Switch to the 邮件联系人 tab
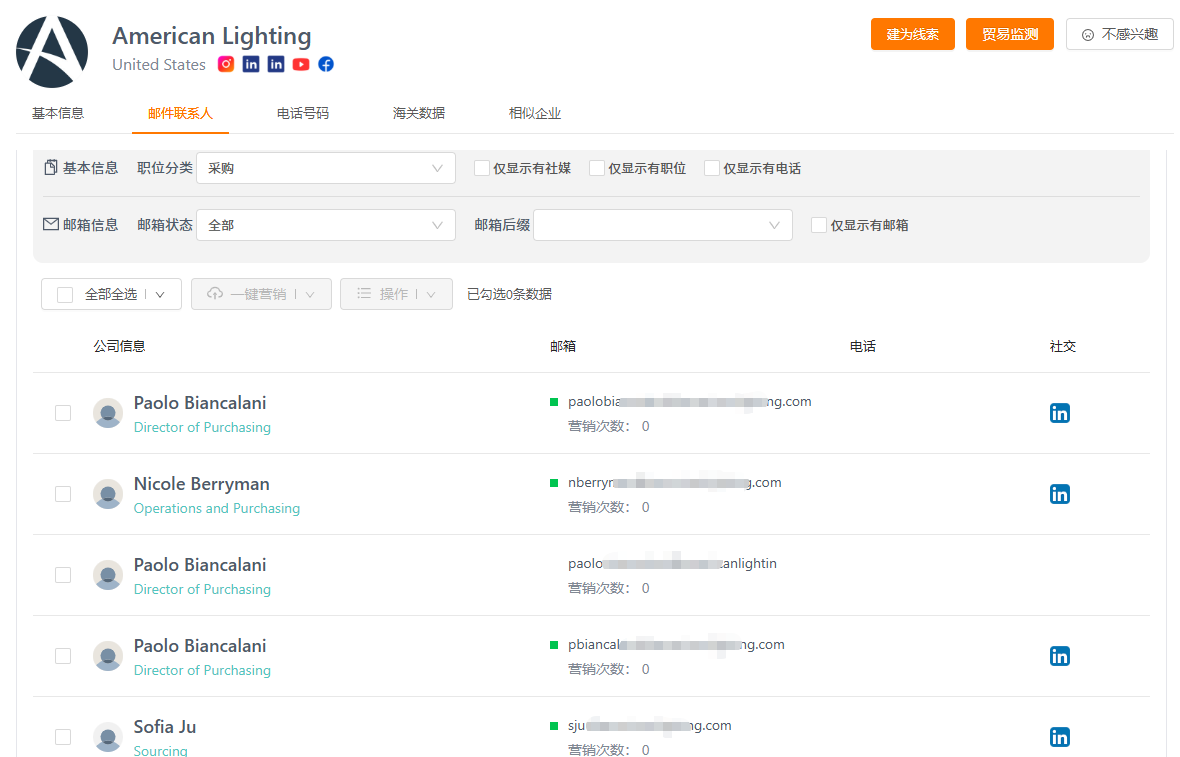Viewport: 1180px width, 757px height. point(180,113)
